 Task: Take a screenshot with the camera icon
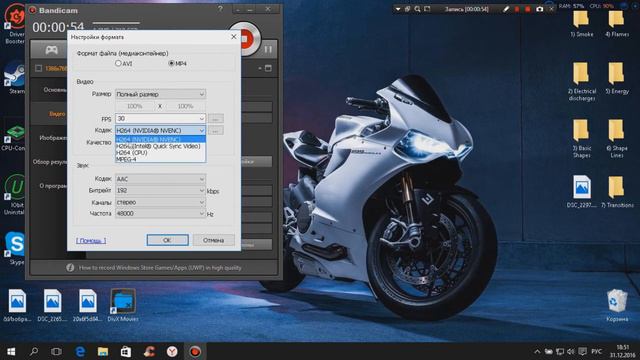pos(540,9)
